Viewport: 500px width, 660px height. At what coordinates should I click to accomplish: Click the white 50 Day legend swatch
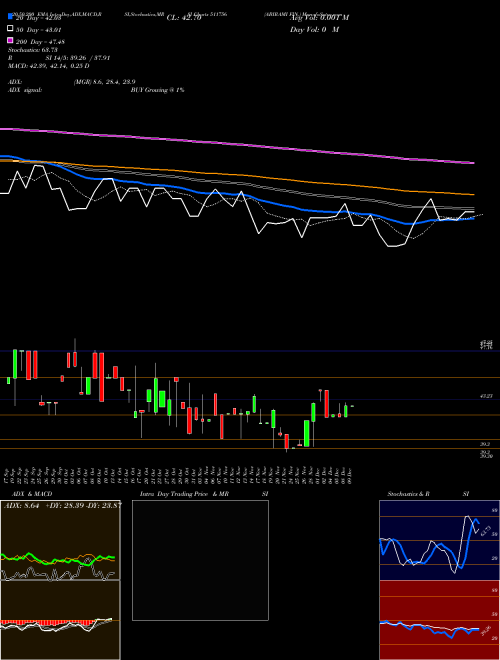11,29
